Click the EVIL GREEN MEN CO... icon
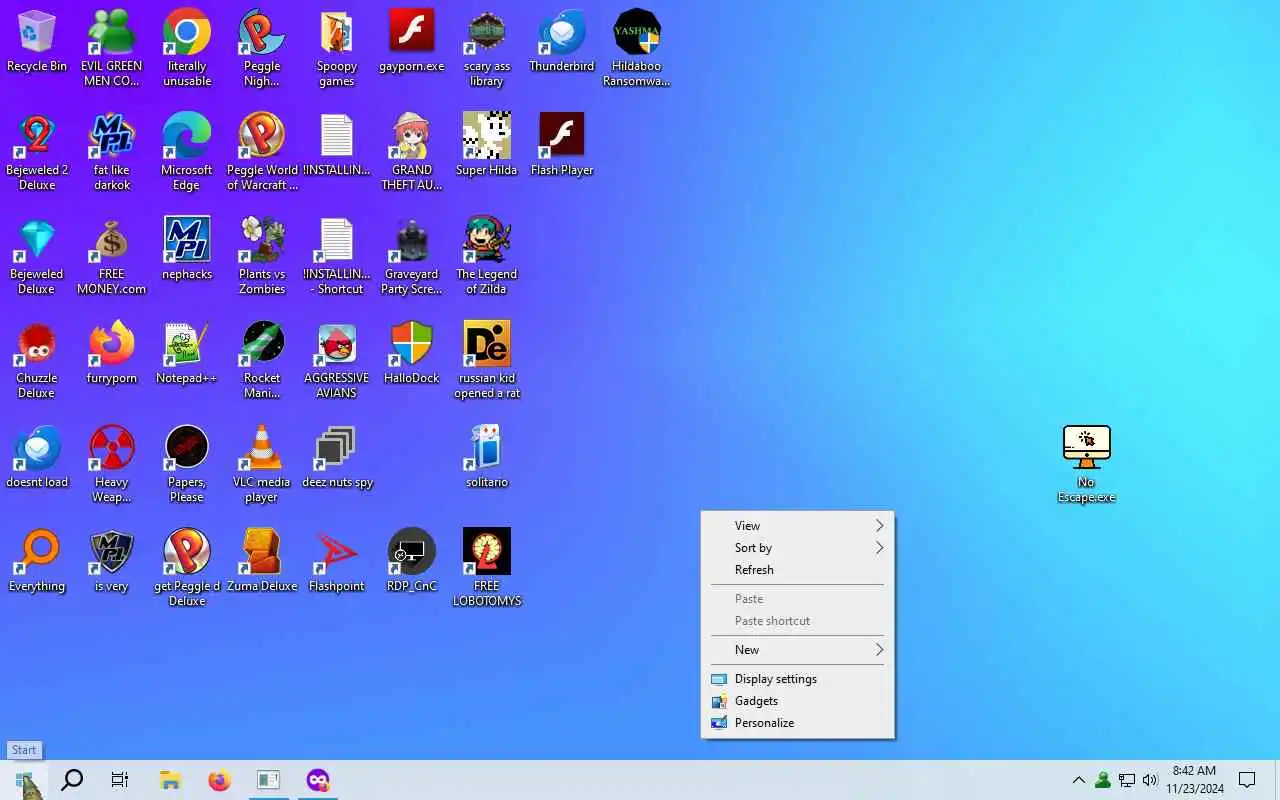Image resolution: width=1280 pixels, height=800 pixels. (x=112, y=48)
